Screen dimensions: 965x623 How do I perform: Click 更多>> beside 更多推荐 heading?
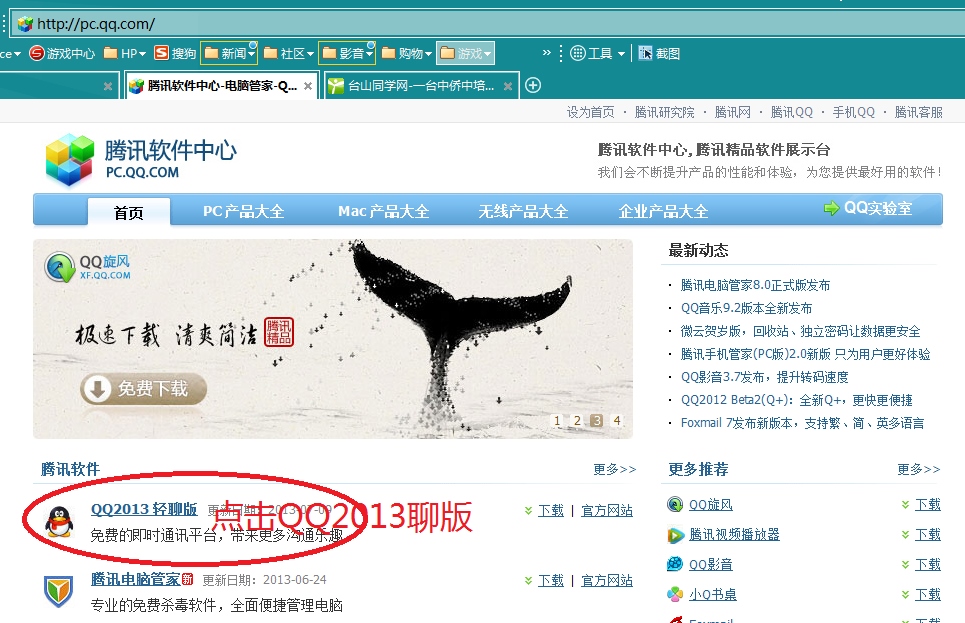click(918, 469)
